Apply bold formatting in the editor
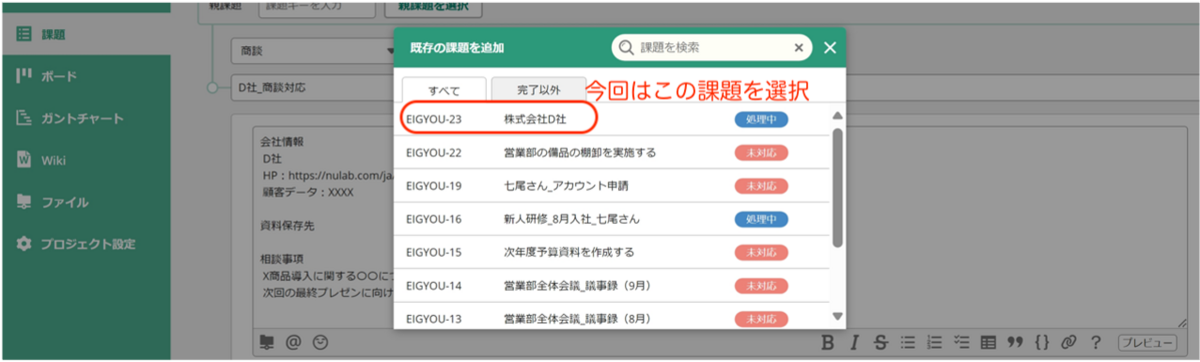 point(828,342)
